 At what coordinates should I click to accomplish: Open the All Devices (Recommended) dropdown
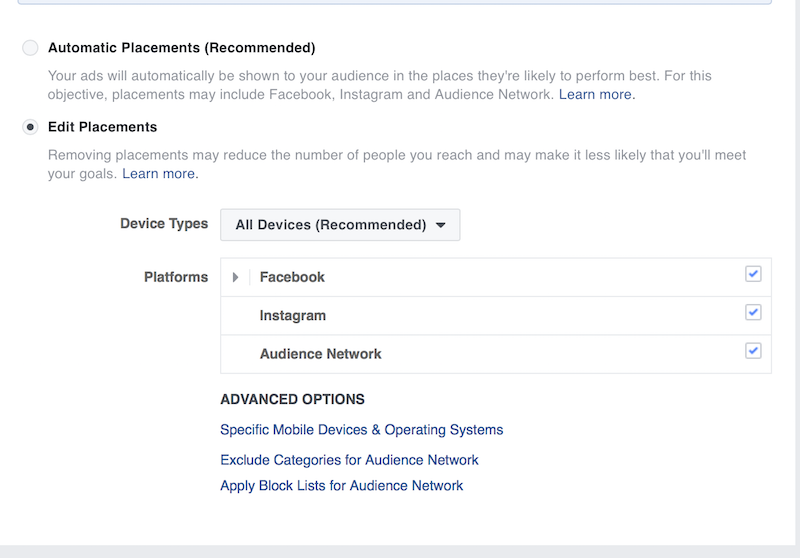pyautogui.click(x=340, y=225)
